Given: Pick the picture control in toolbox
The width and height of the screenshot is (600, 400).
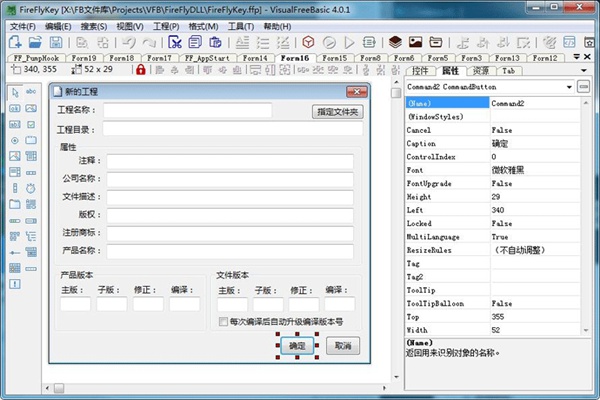Looking at the screenshot, I should tap(15, 156).
